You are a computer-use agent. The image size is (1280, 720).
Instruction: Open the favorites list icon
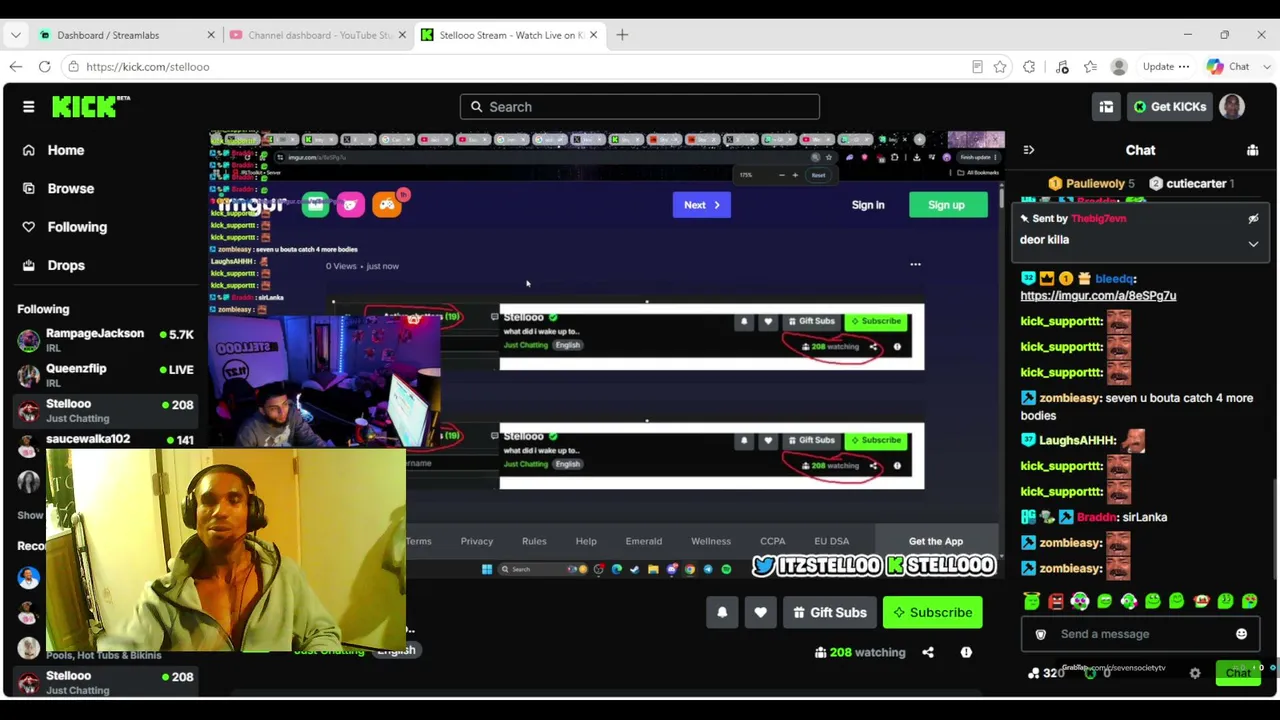click(1090, 67)
